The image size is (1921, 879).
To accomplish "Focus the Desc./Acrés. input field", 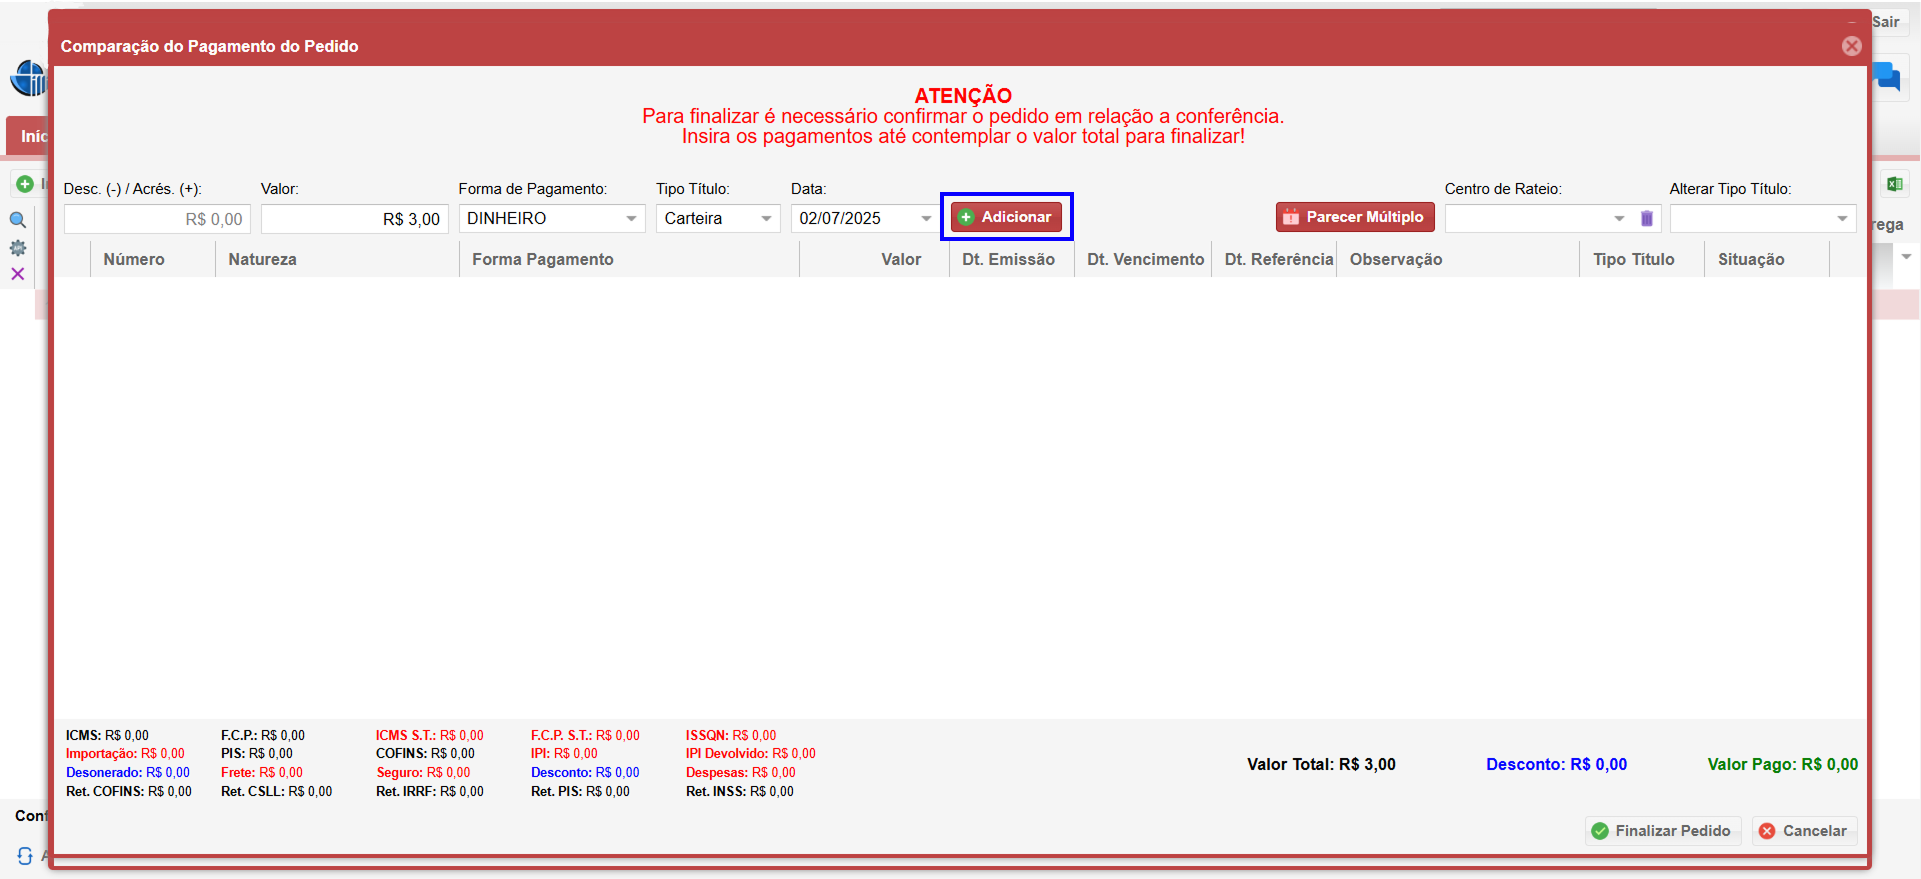I will (157, 219).
